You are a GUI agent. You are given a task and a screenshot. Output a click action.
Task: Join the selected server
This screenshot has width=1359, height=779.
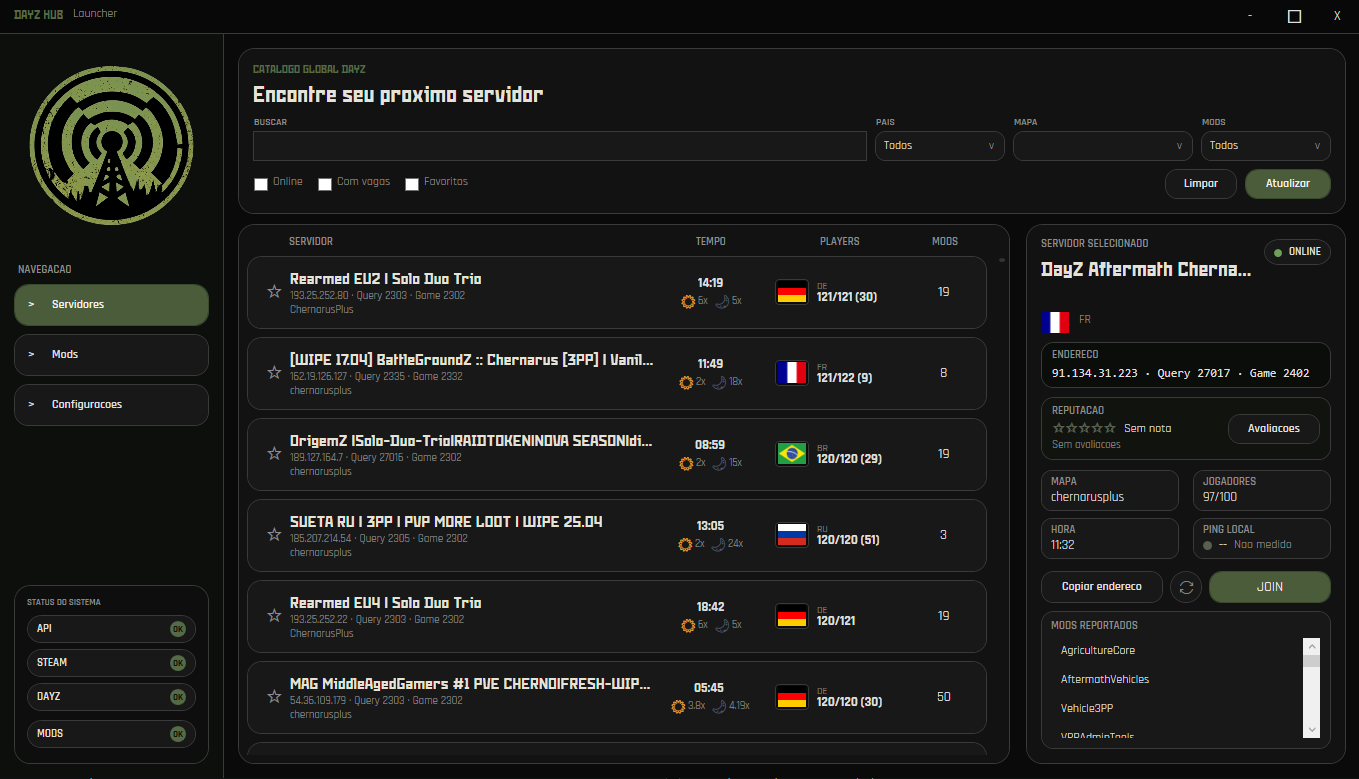pos(1270,587)
